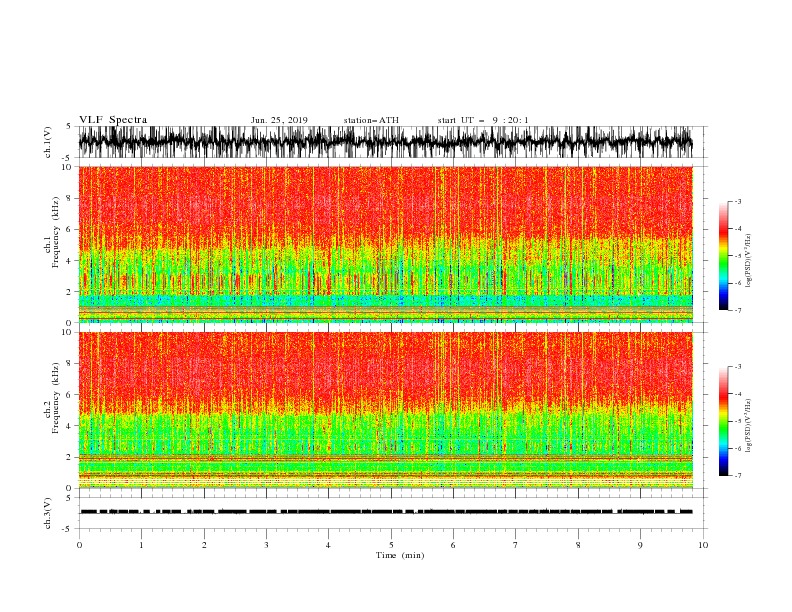The height and width of the screenshot is (612, 792).
Task: Click the upper color bar "-6" label
Action: click(x=737, y=283)
